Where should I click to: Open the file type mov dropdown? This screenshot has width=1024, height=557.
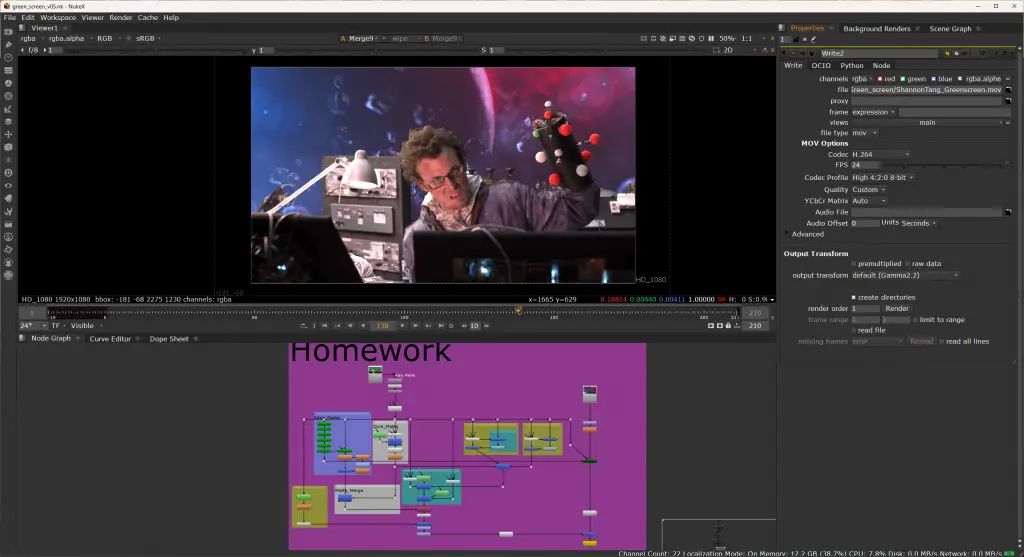point(865,133)
